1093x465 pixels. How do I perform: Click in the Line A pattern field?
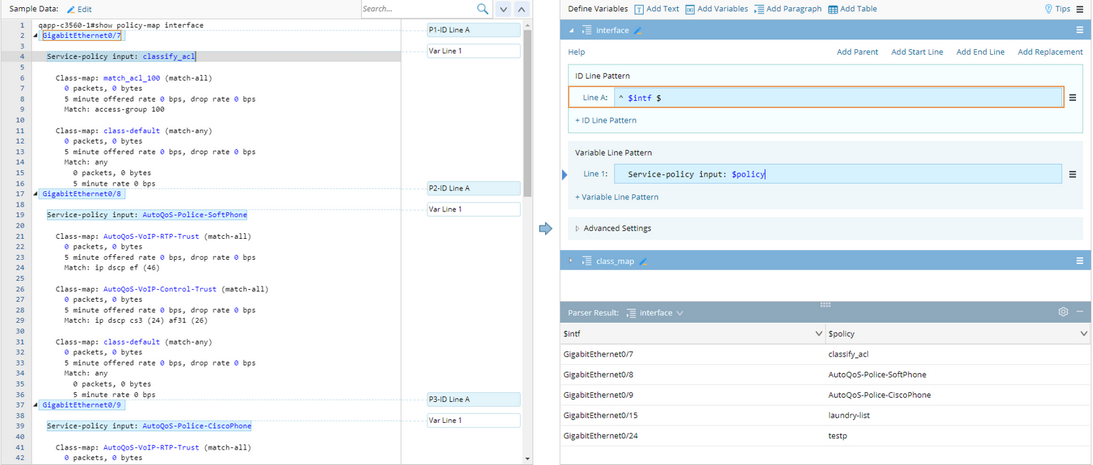838,98
